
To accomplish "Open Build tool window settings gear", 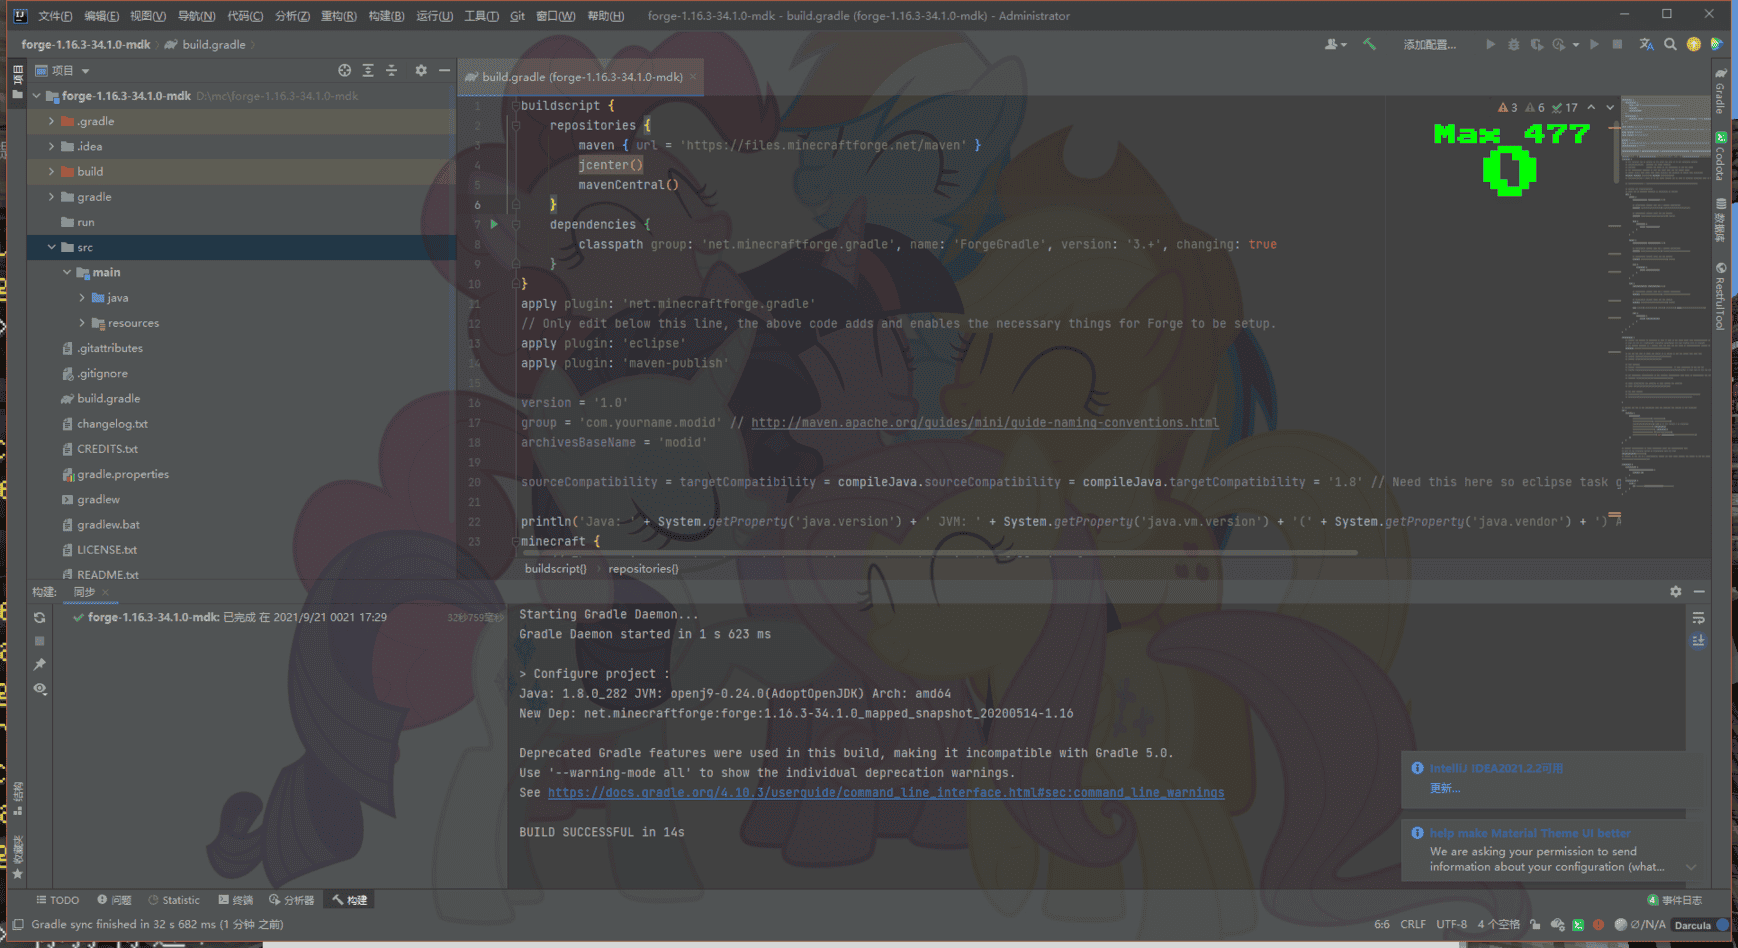I will 1676,592.
